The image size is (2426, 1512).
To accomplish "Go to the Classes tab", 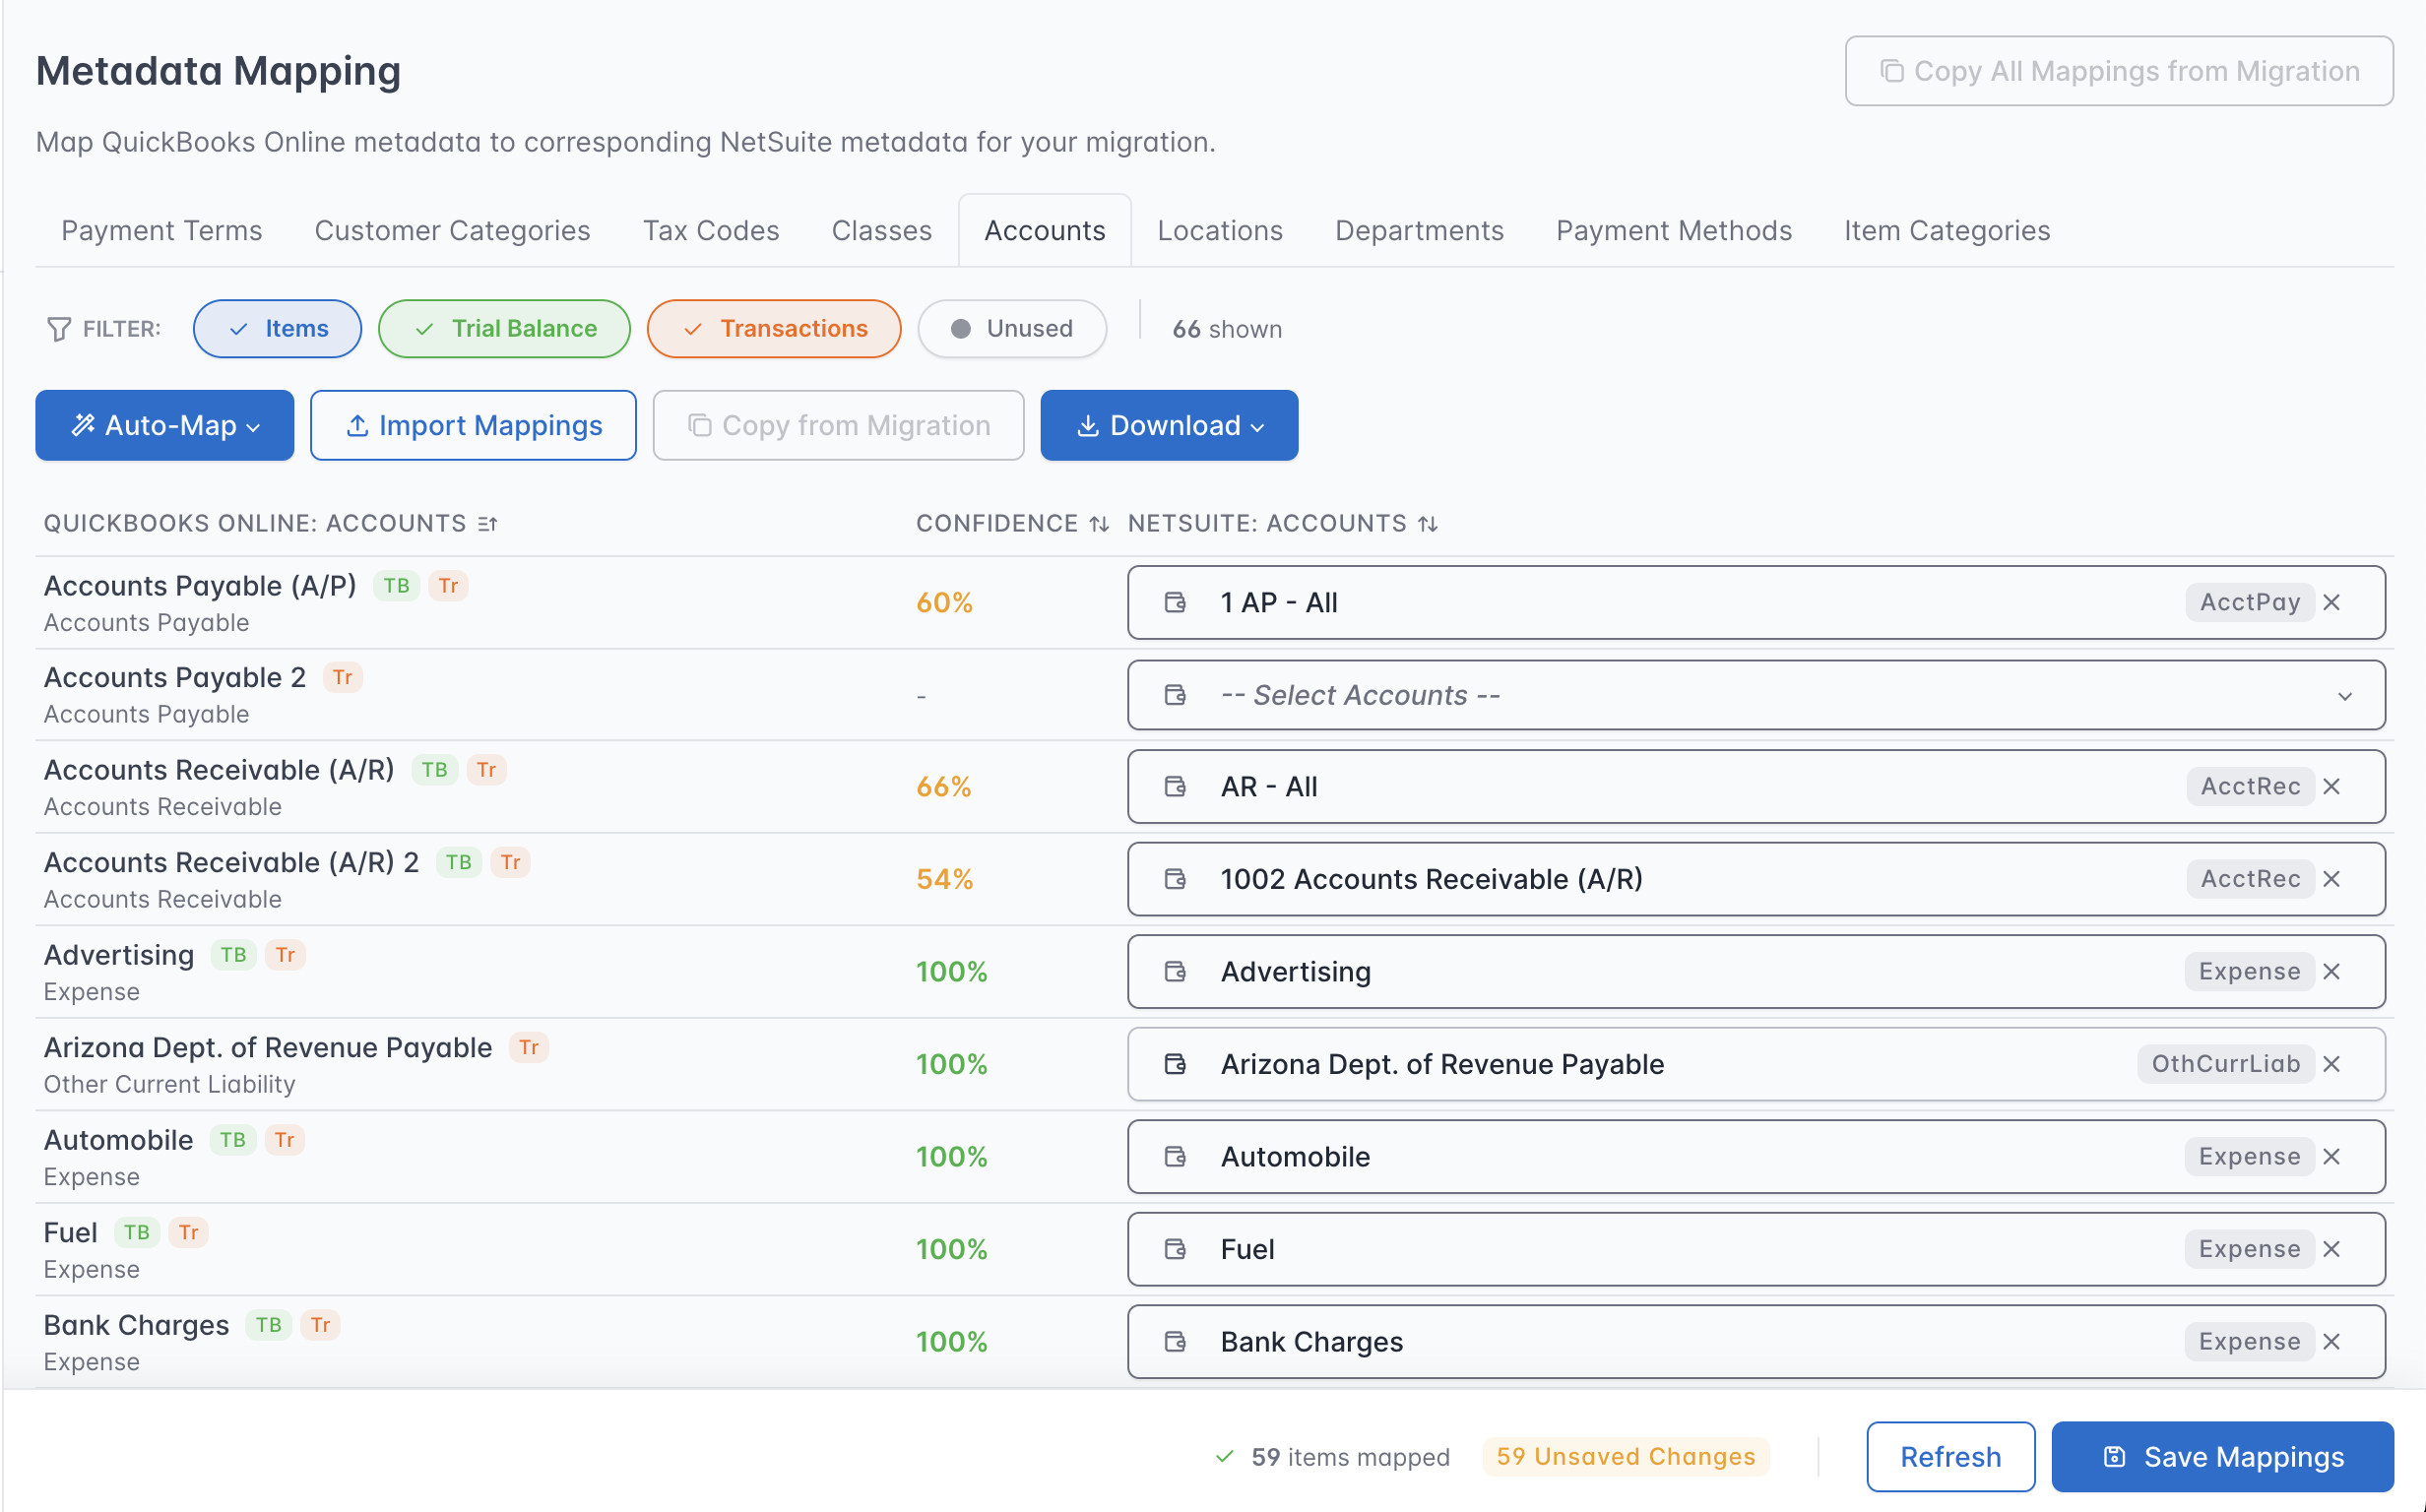I will [x=882, y=231].
